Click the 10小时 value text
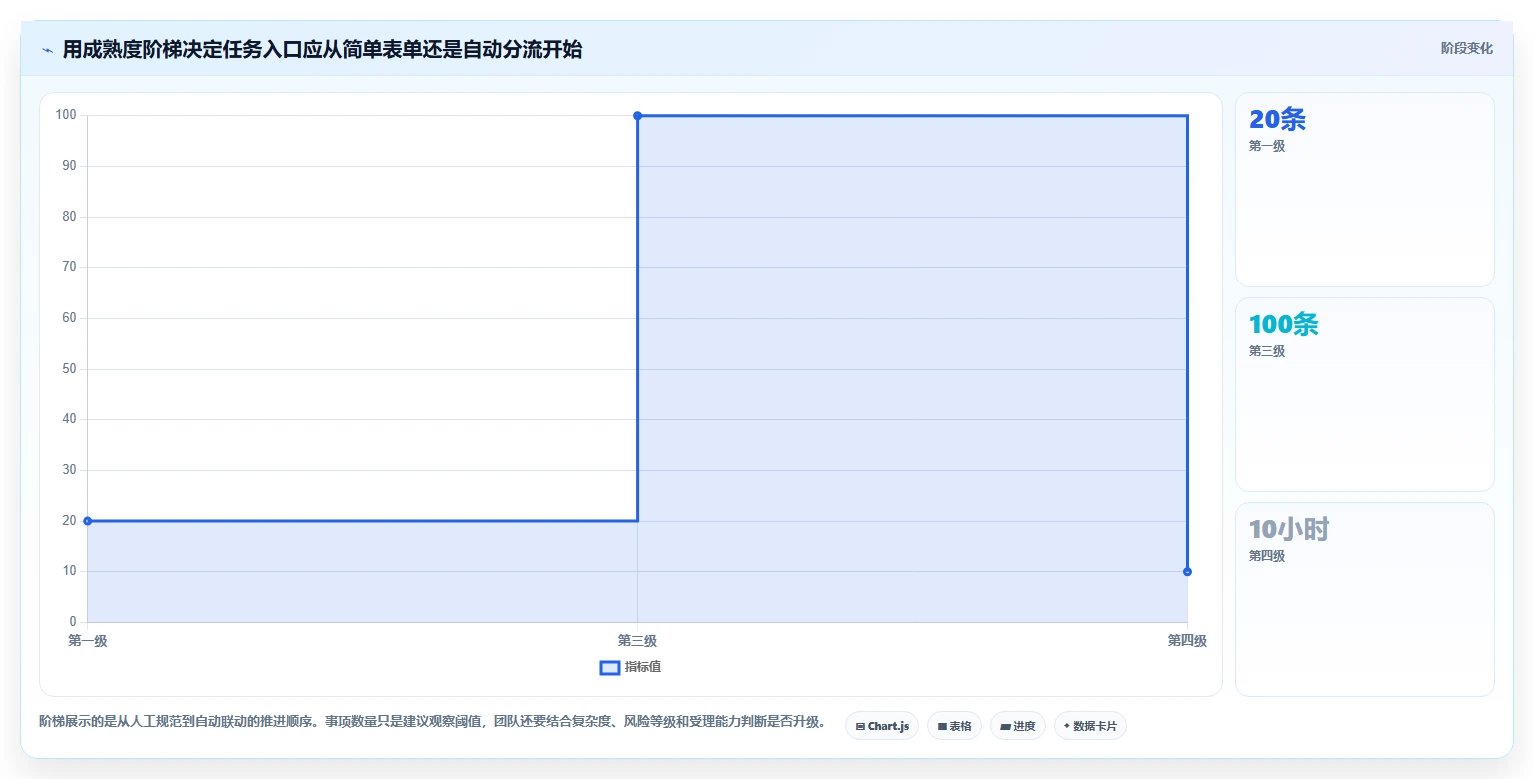1534x779 pixels. [1289, 529]
